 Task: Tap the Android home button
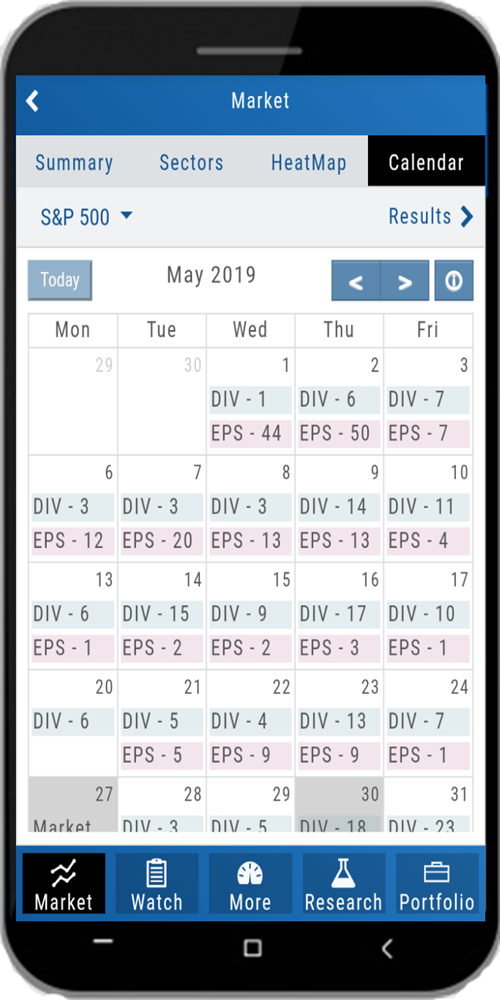(x=253, y=948)
